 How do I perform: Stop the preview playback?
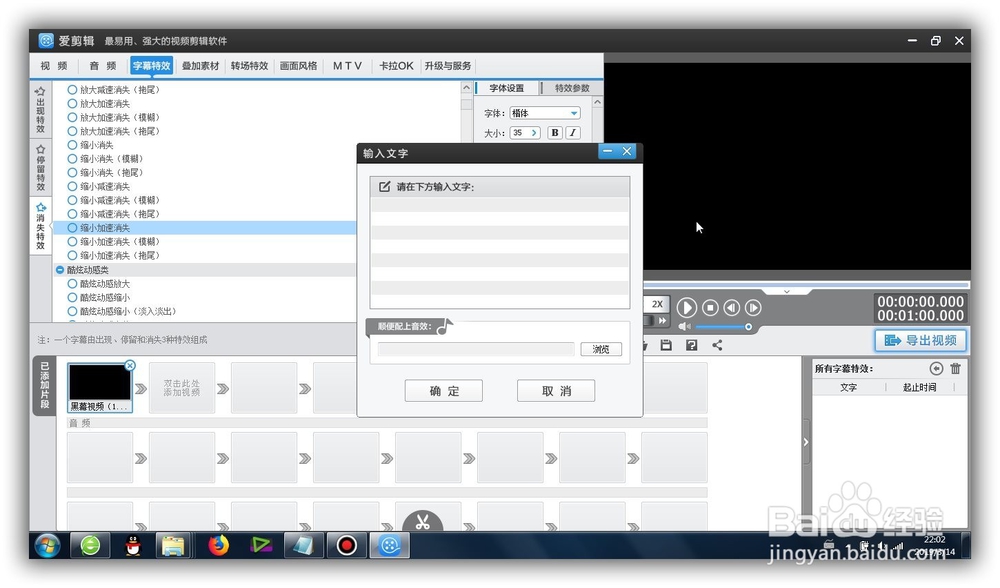coord(710,307)
